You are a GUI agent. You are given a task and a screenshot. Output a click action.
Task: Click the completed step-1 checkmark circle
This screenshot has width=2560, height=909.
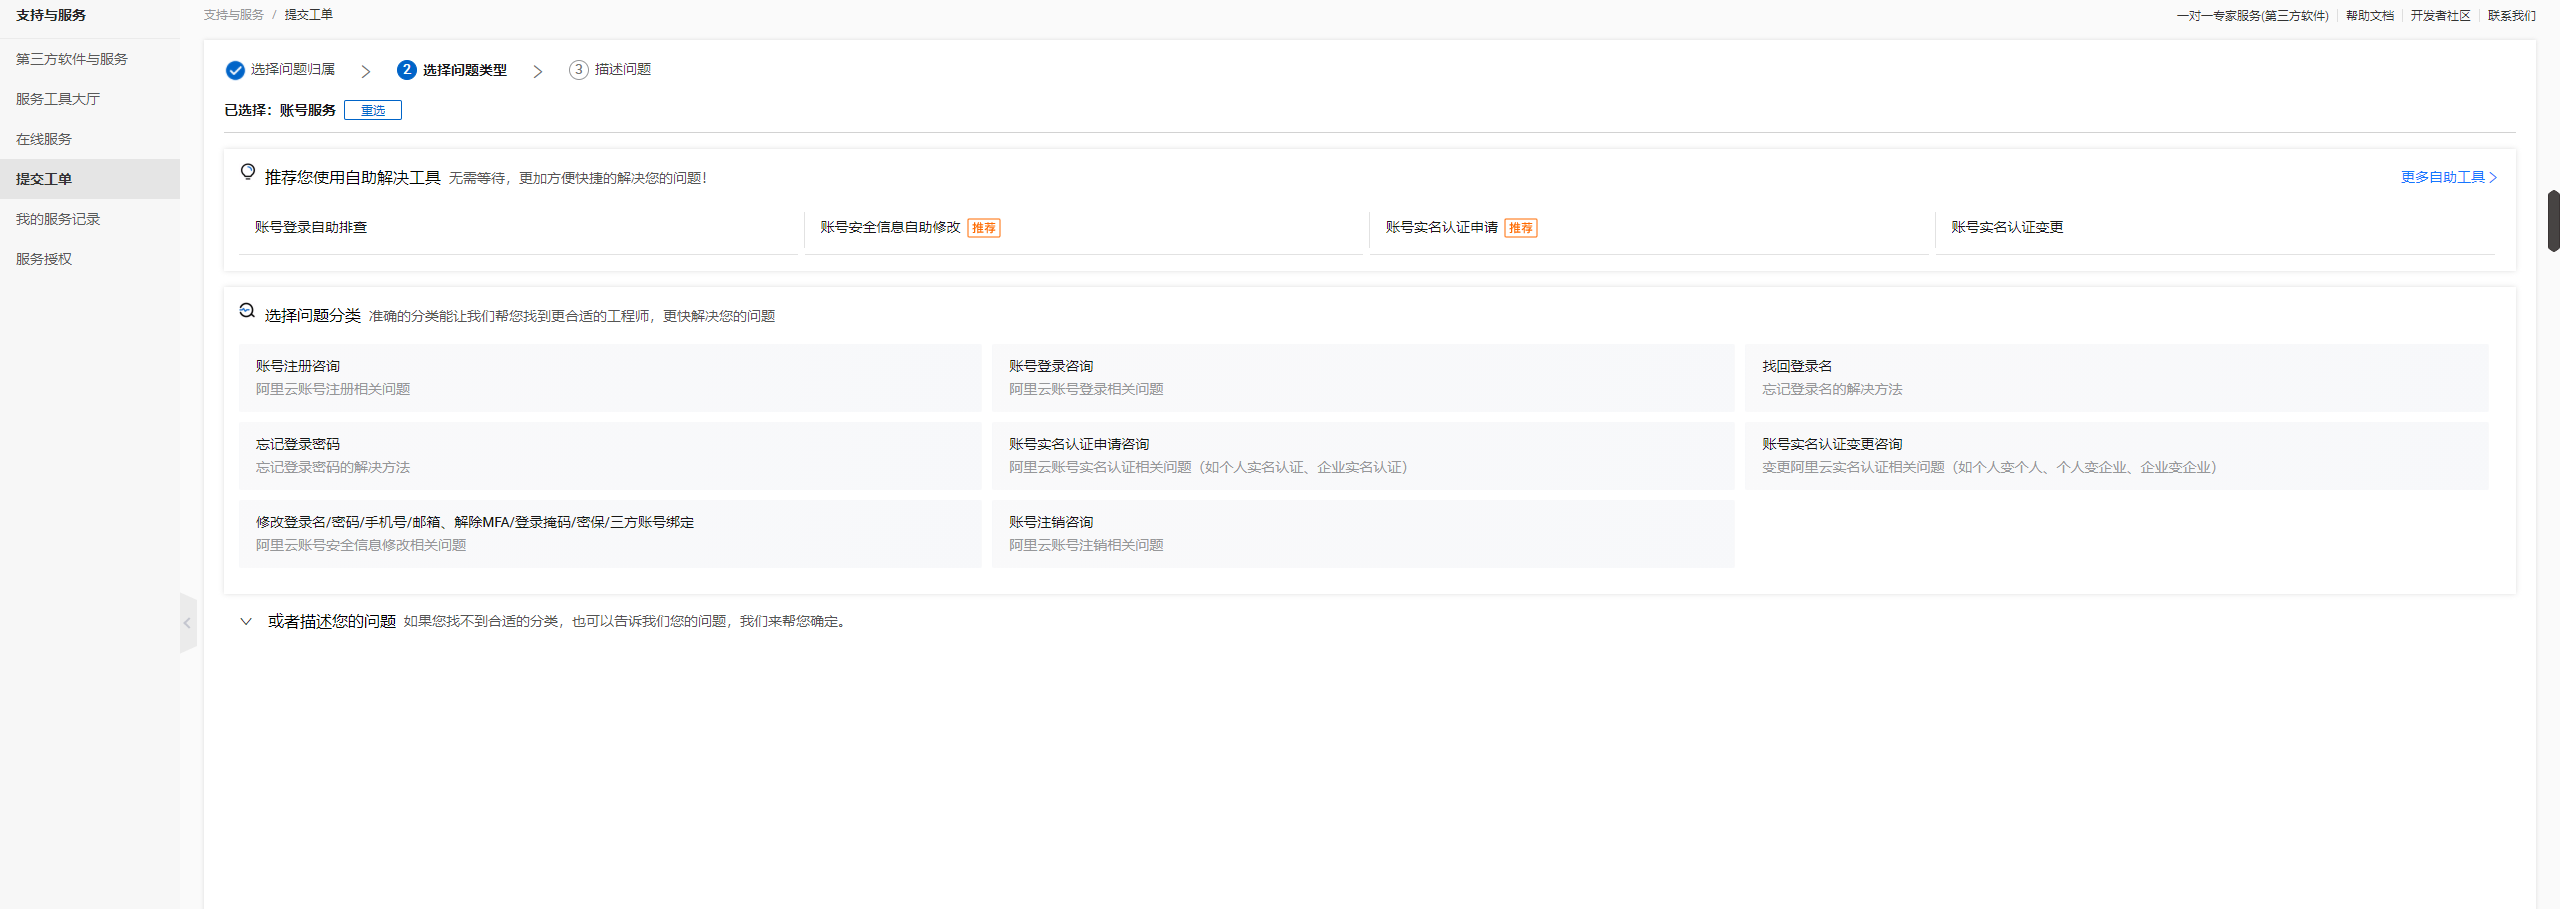234,70
